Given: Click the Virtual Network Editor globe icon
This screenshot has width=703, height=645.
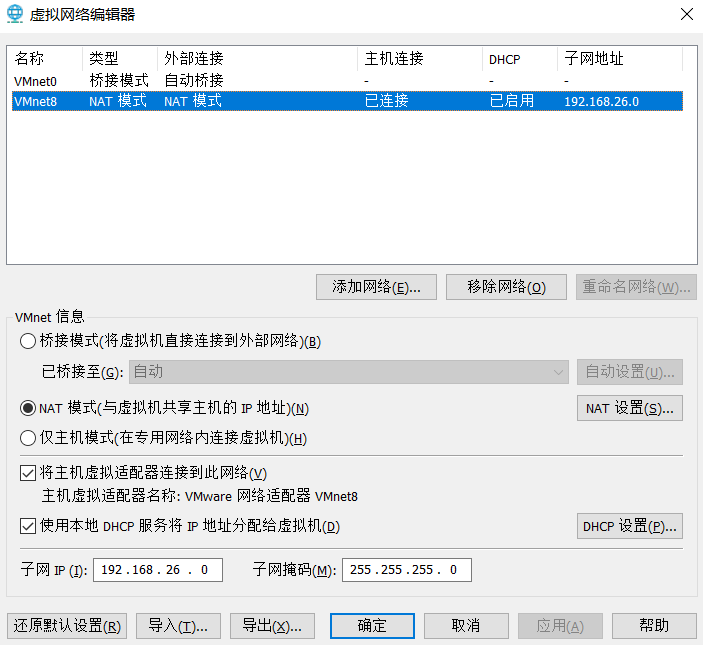Looking at the screenshot, I should [x=15, y=14].
